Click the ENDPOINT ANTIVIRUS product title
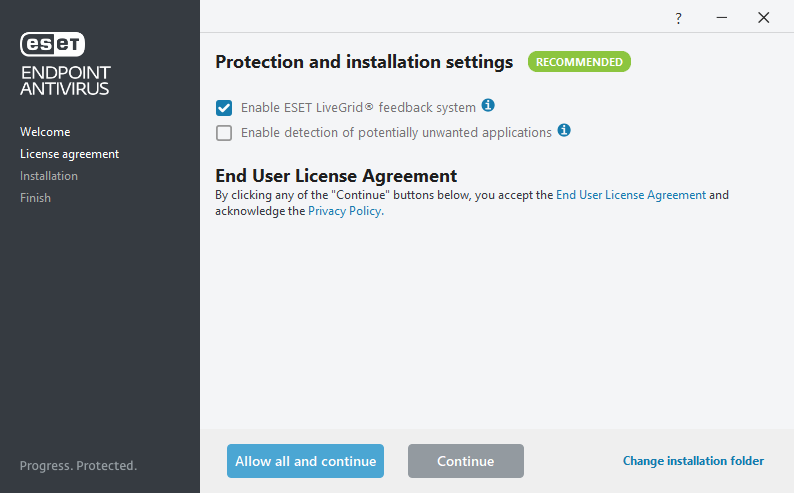794x493 pixels. coord(65,80)
